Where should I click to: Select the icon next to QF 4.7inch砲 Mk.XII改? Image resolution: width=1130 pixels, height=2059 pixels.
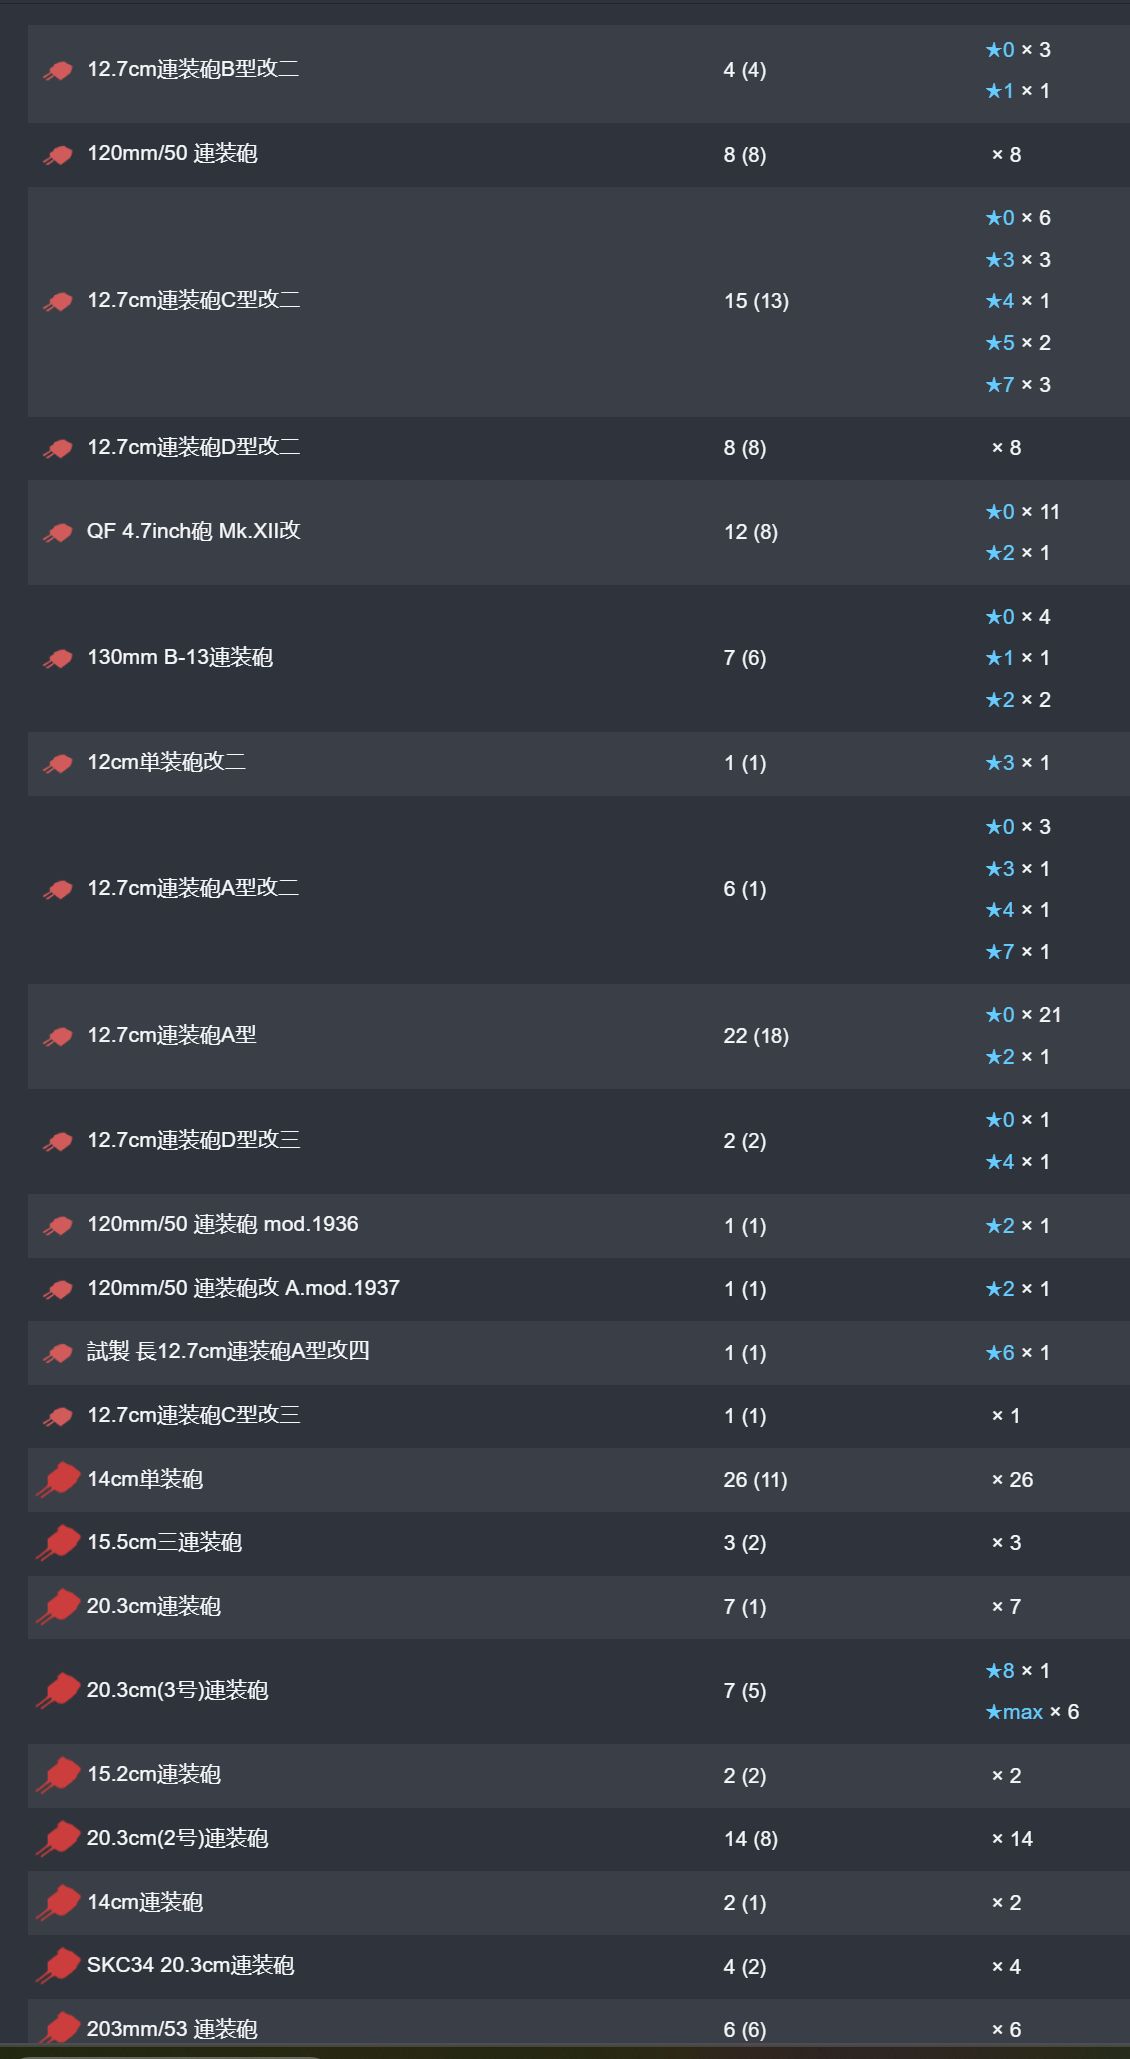pos(58,533)
